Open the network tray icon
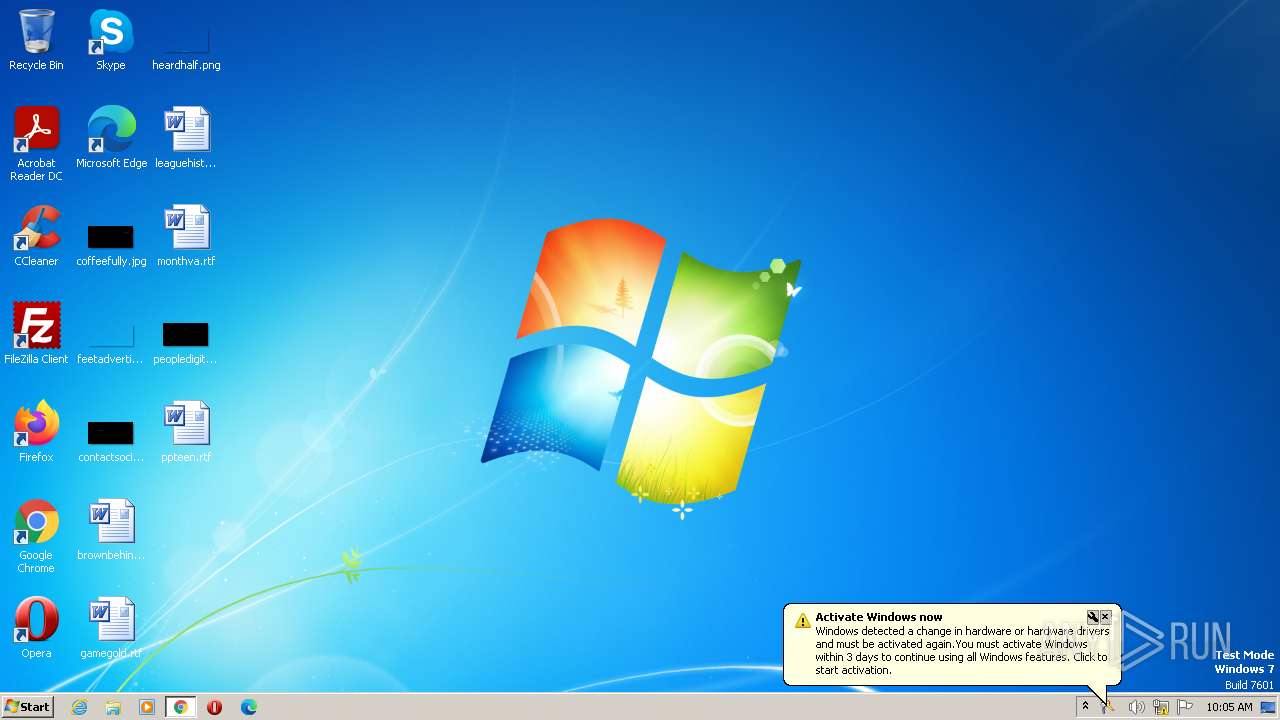The height and width of the screenshot is (720, 1280). (x=1161, y=707)
